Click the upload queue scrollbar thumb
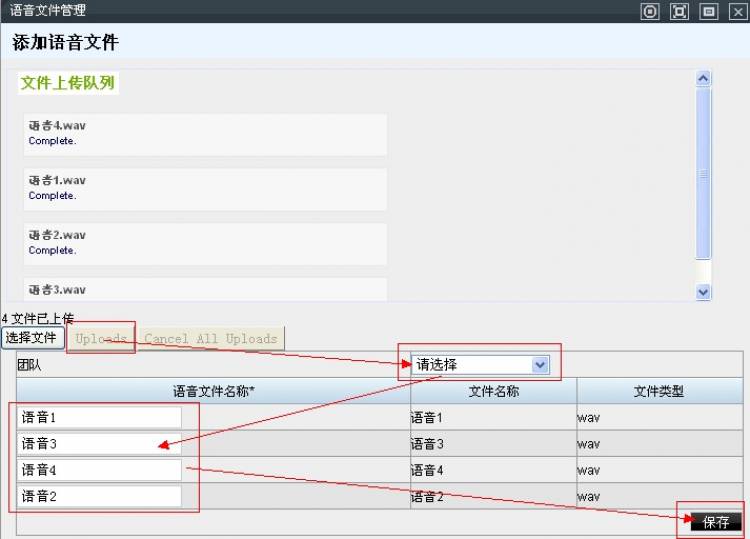Viewport: 750px width, 539px height. click(x=703, y=172)
